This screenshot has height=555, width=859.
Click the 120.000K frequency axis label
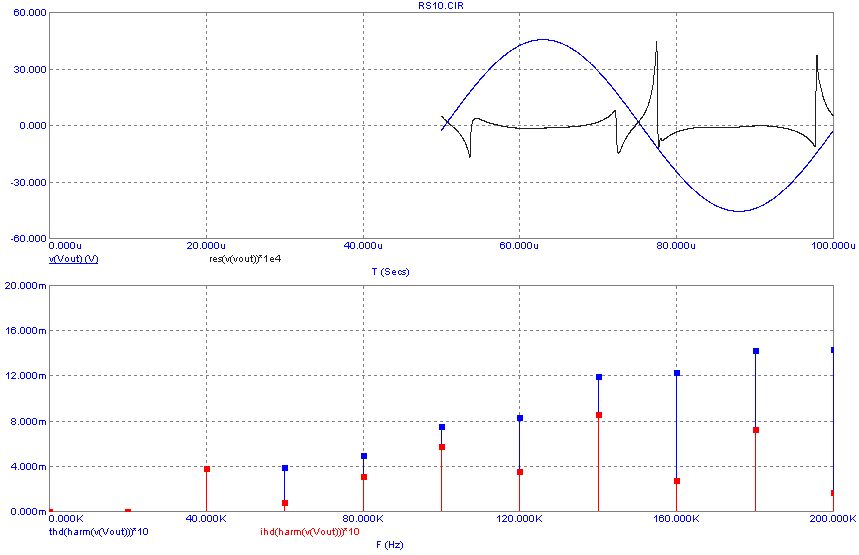(x=519, y=519)
